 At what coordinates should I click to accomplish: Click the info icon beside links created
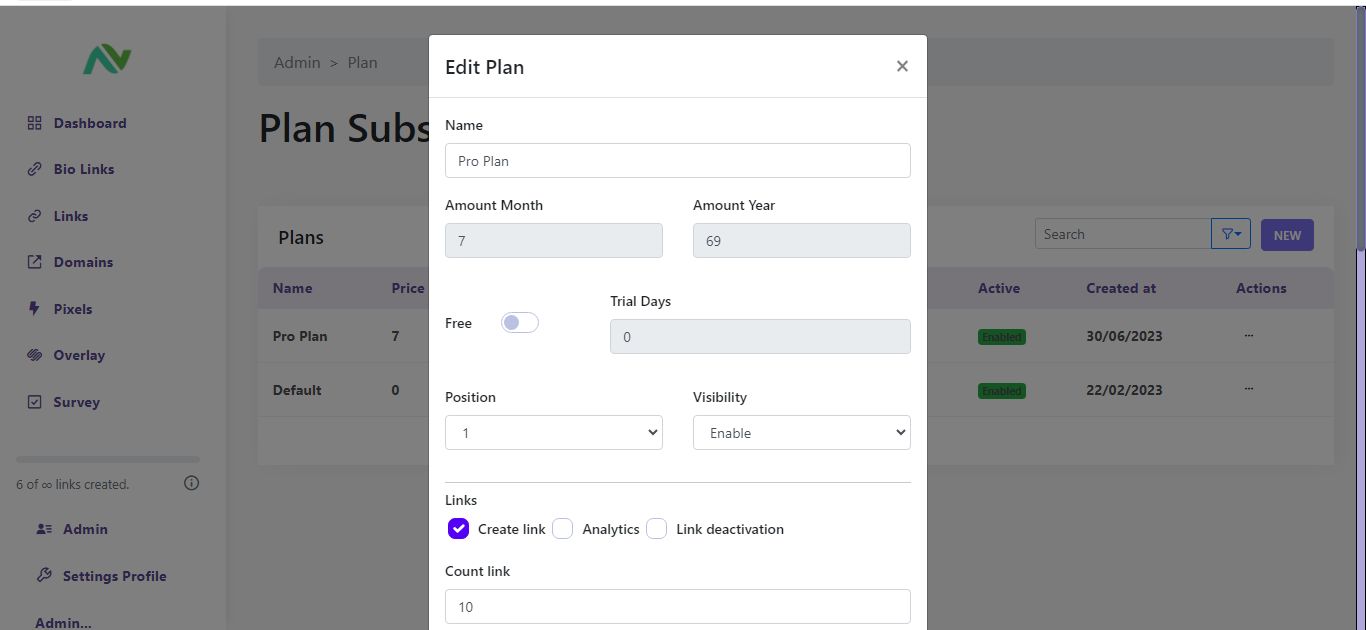[192, 483]
